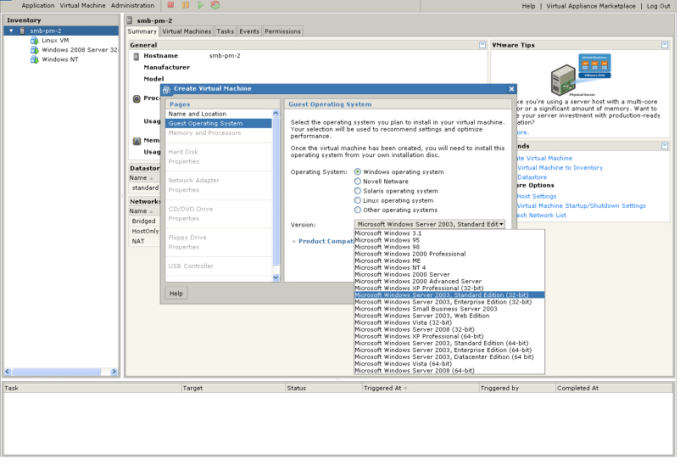Click the HostOnly network row
The image size is (680, 465).
point(144,231)
